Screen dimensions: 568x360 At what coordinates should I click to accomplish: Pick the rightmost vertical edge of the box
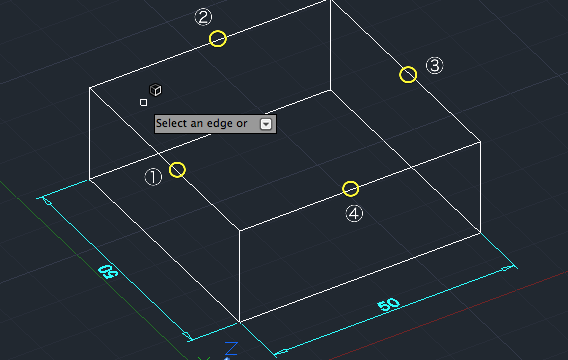(481, 187)
